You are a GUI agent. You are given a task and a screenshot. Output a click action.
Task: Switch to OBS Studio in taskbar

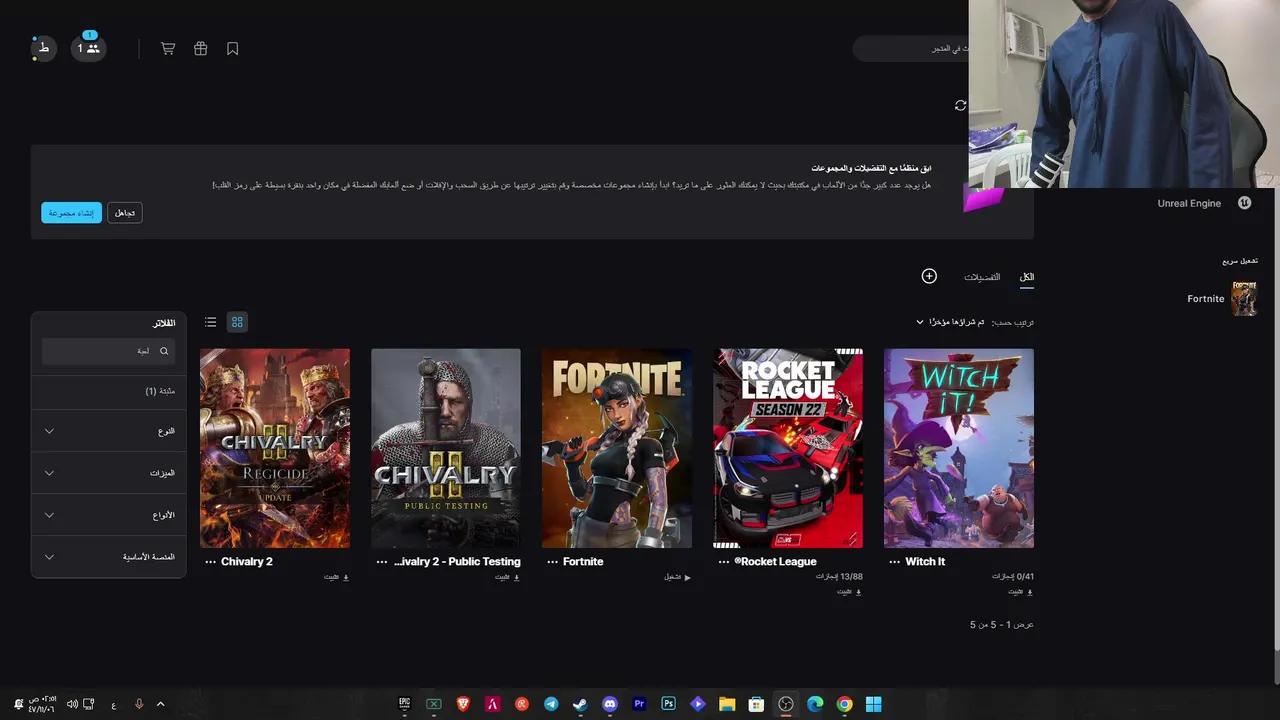point(786,704)
